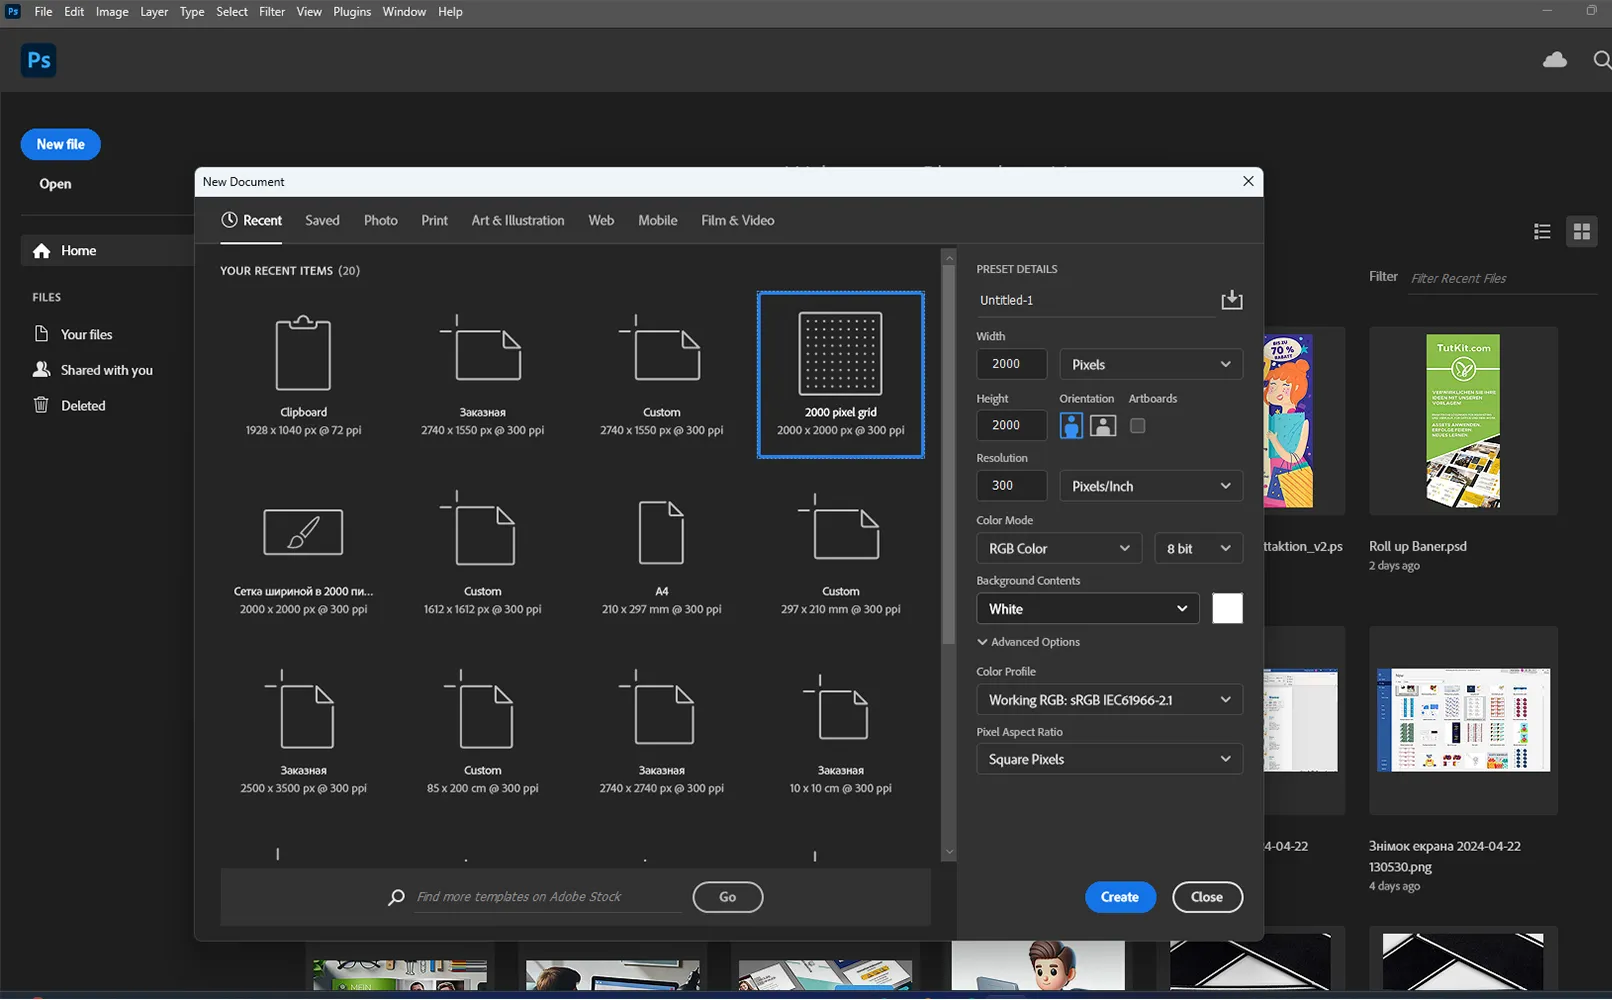Click the Photoshop home logo icon
This screenshot has height=1000, width=1612.
38,60
